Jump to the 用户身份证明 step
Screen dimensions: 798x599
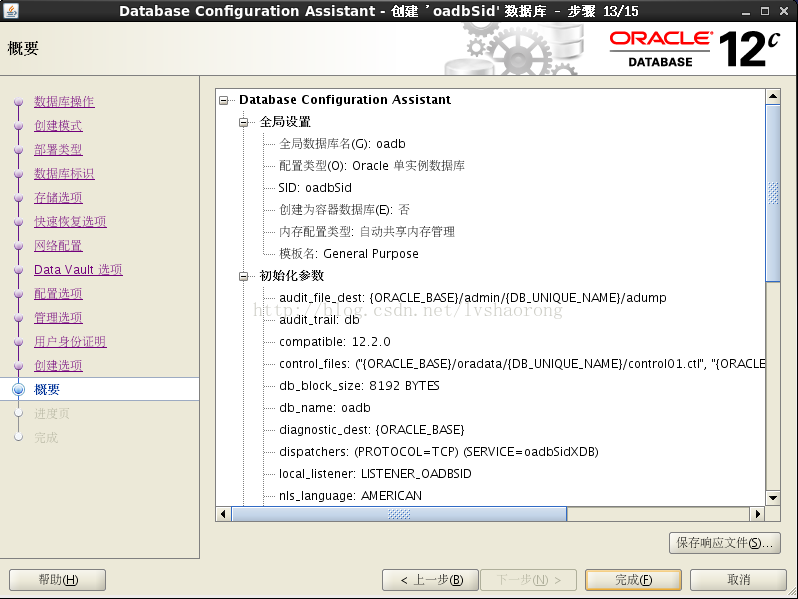[70, 341]
